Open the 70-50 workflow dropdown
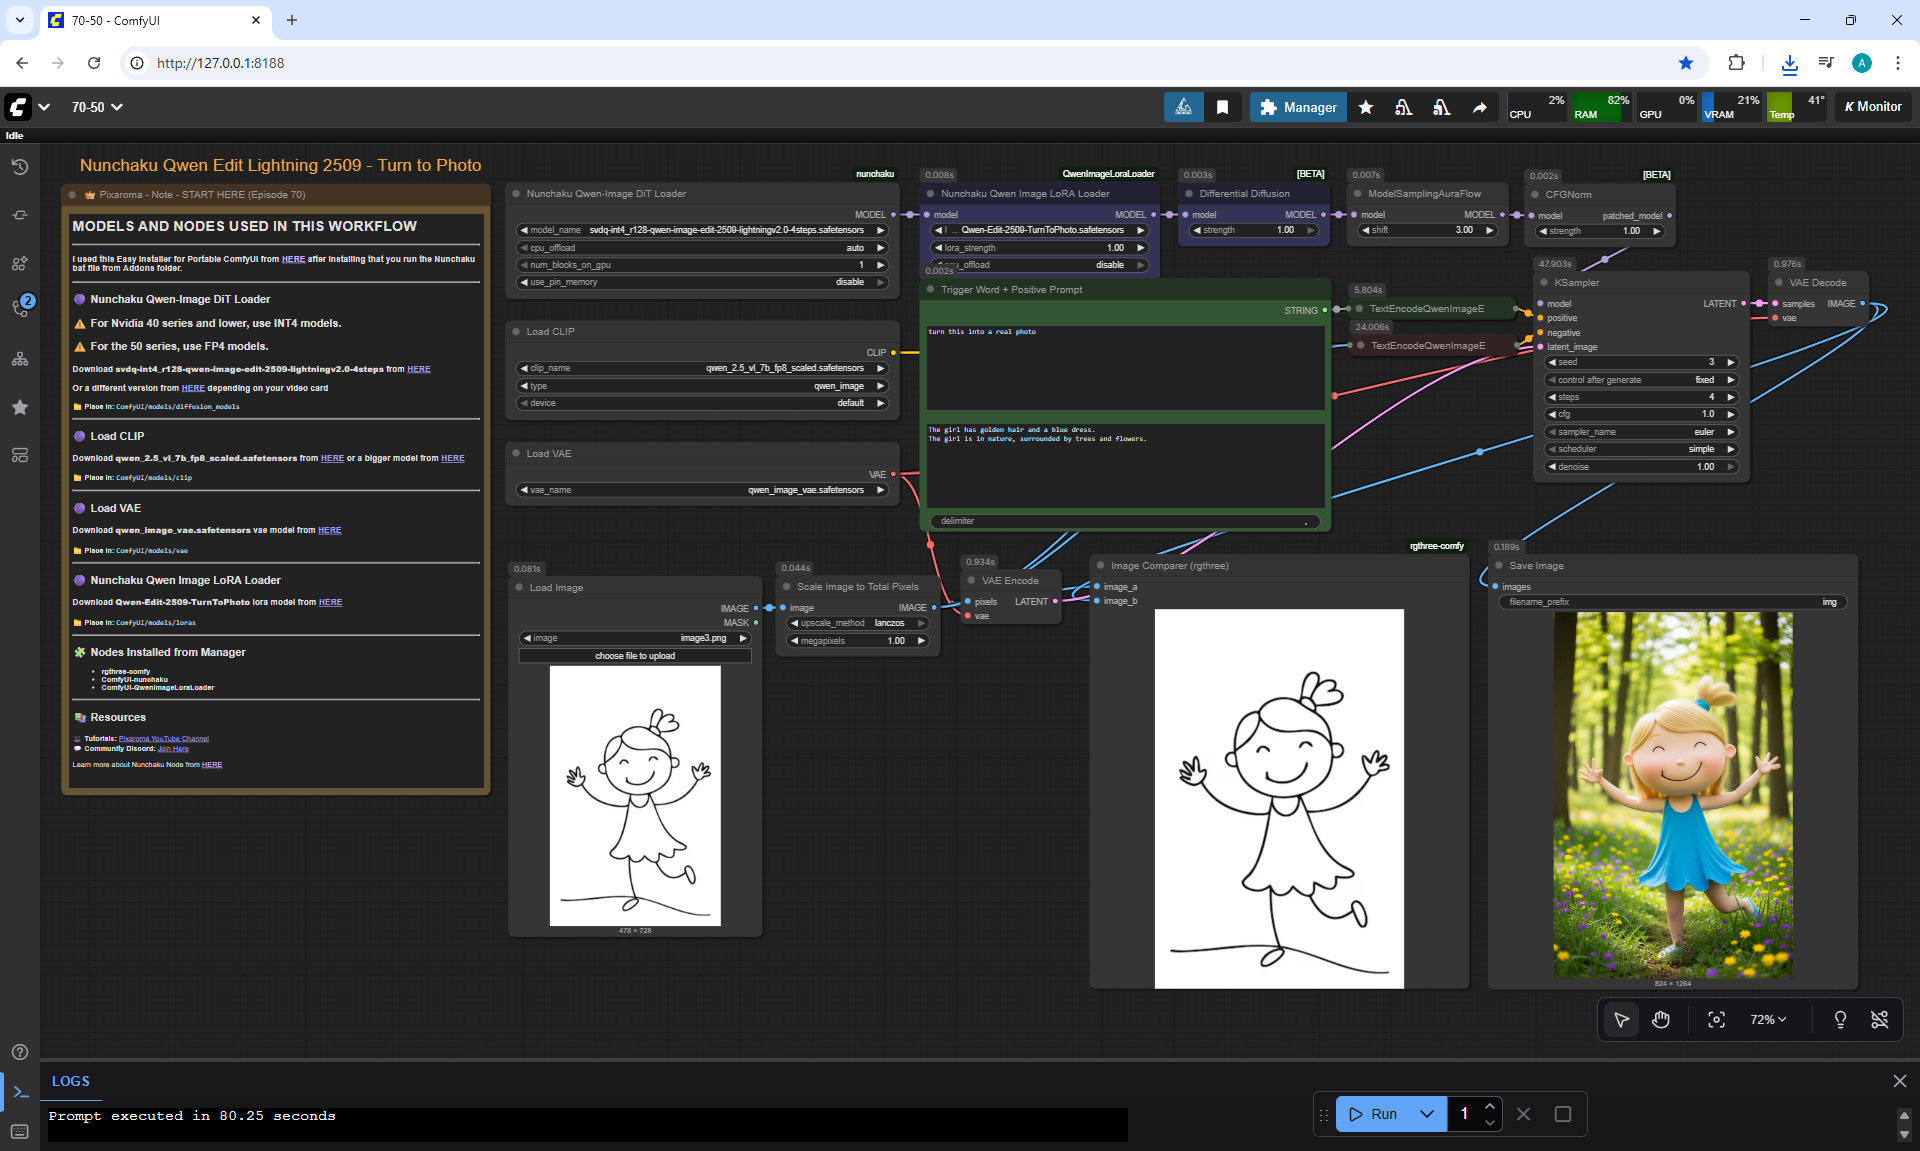This screenshot has height=1151, width=1920. (x=97, y=107)
